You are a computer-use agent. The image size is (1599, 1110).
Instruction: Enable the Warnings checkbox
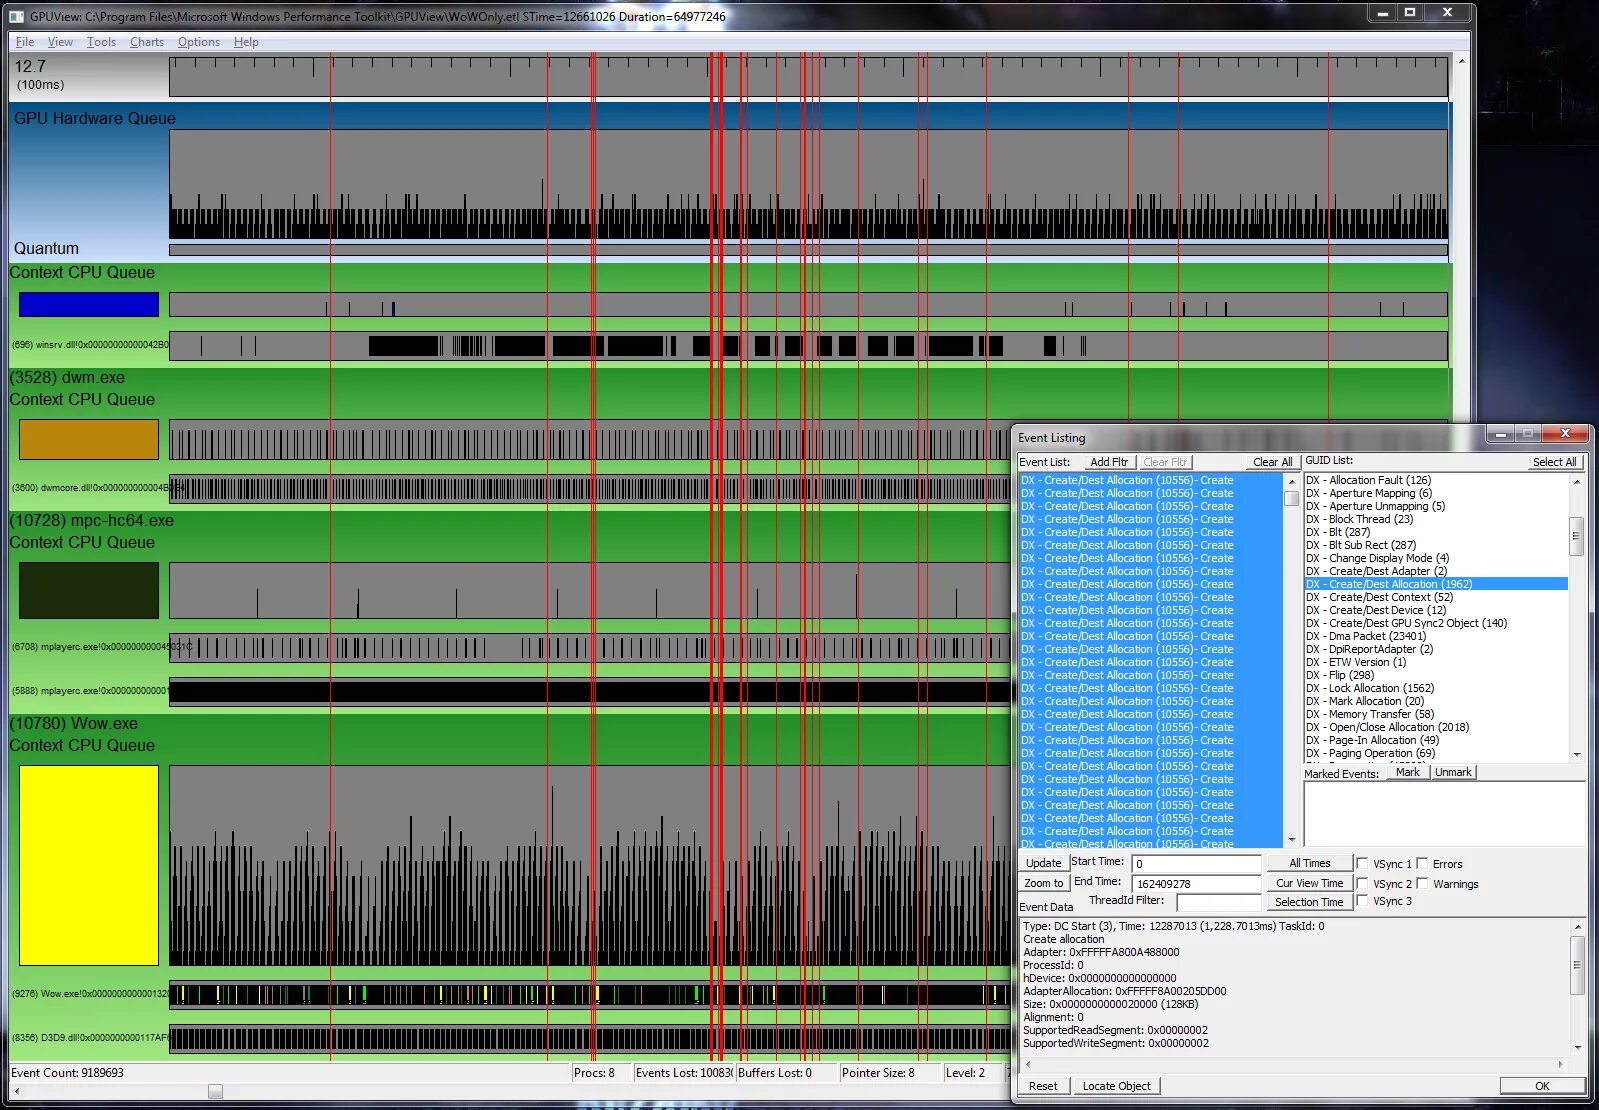coord(1422,883)
